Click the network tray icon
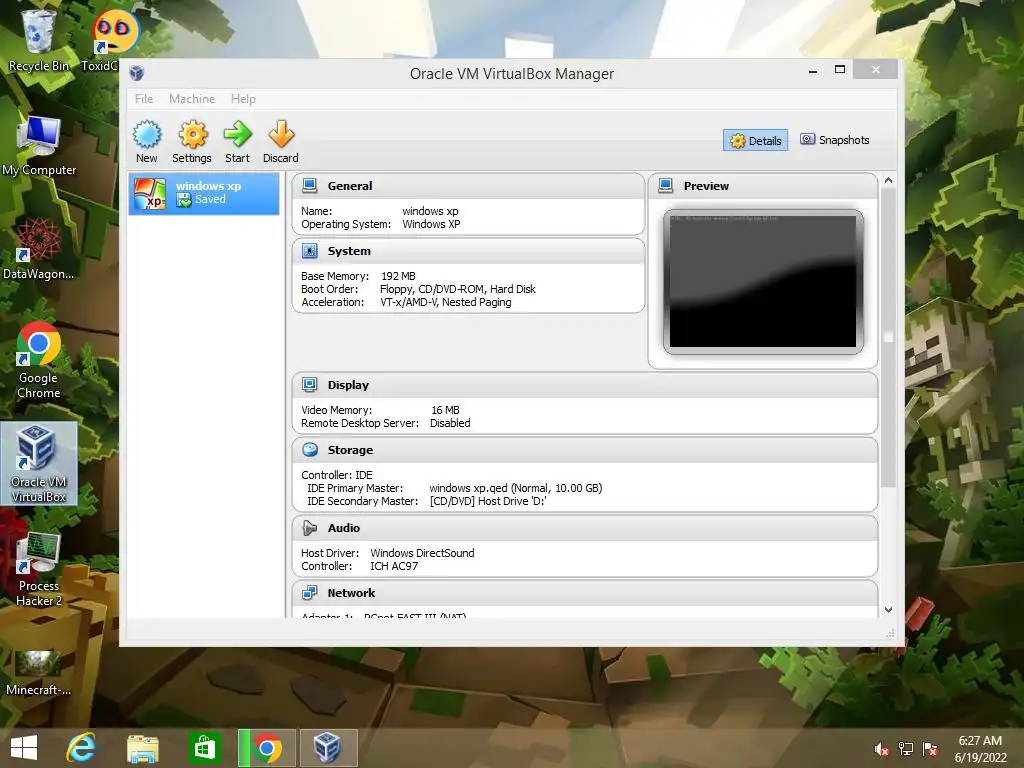The height and width of the screenshot is (768, 1024). point(906,748)
